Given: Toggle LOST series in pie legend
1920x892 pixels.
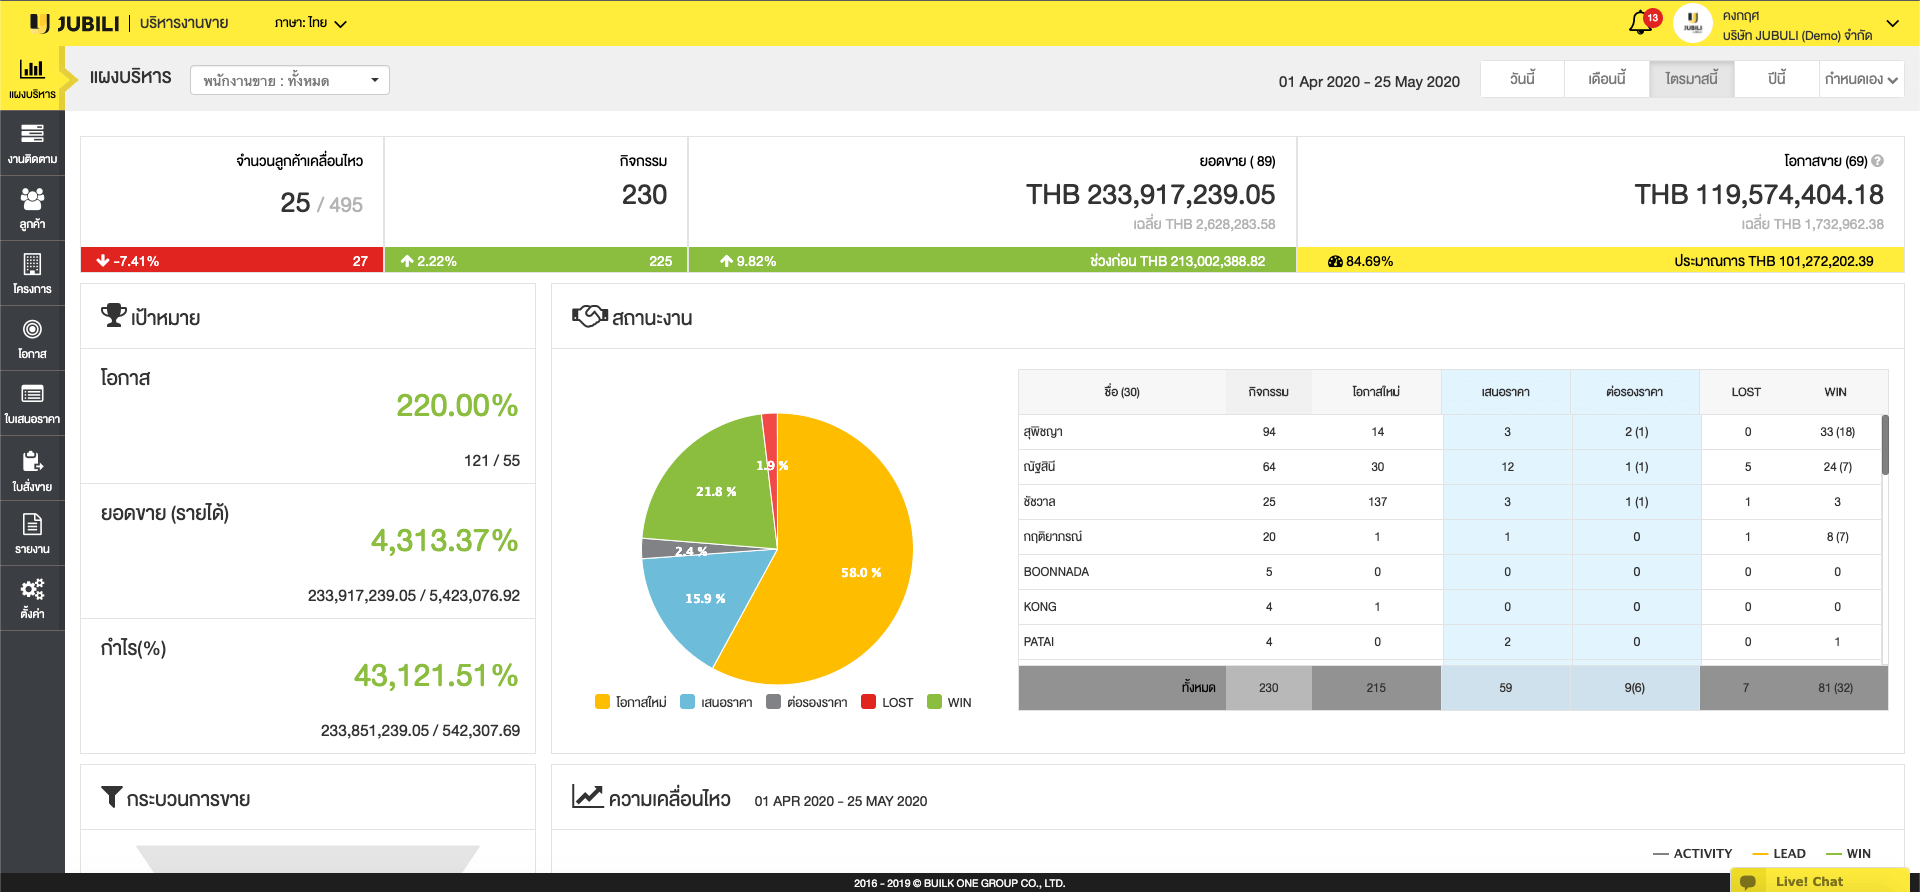Looking at the screenshot, I should (x=887, y=702).
